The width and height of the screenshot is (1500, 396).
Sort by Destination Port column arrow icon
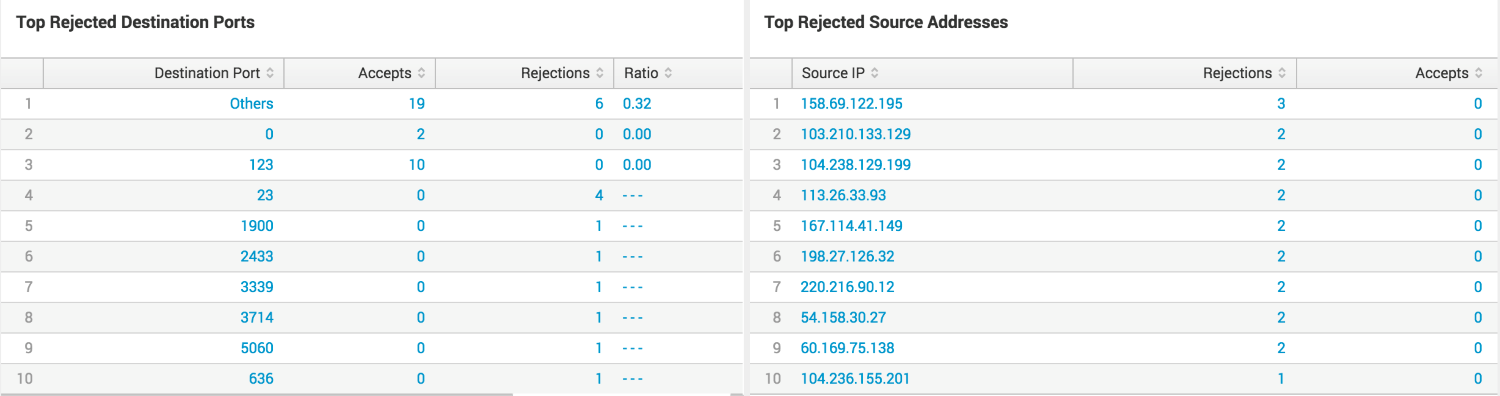[x=269, y=73]
